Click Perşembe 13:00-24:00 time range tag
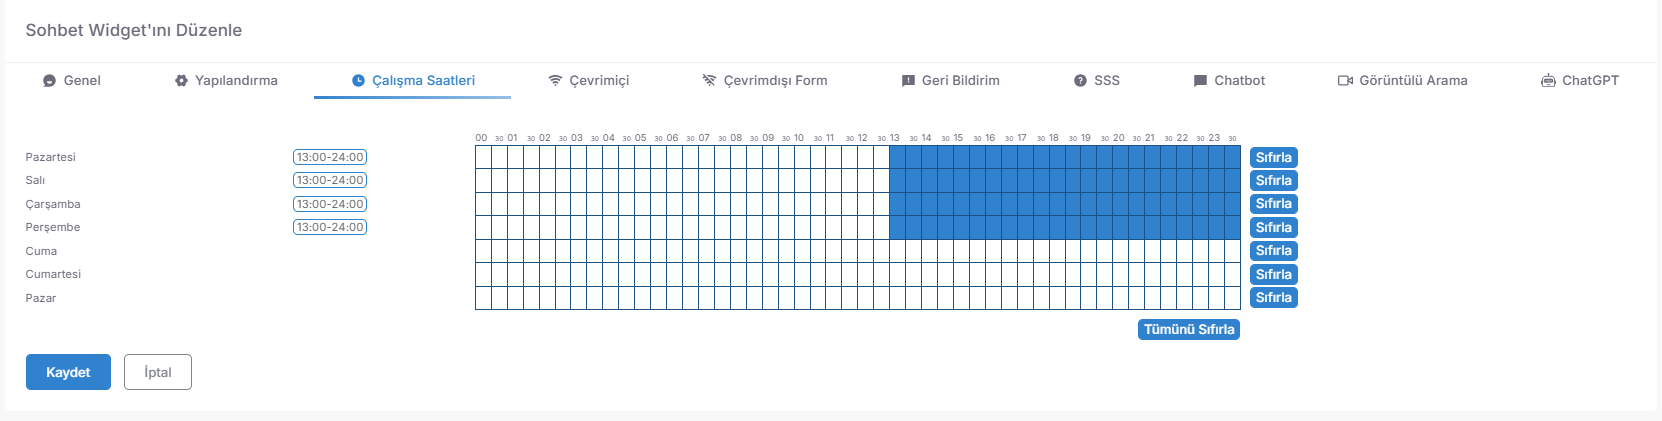 click(330, 227)
